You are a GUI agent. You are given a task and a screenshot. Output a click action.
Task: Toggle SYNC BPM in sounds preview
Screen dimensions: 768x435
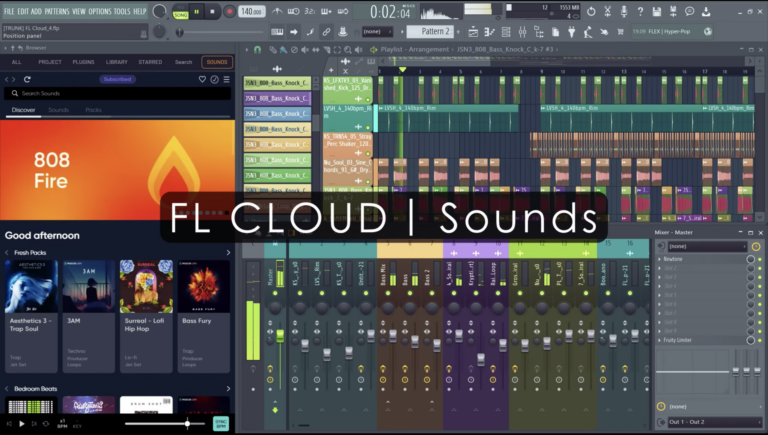[x=221, y=423]
